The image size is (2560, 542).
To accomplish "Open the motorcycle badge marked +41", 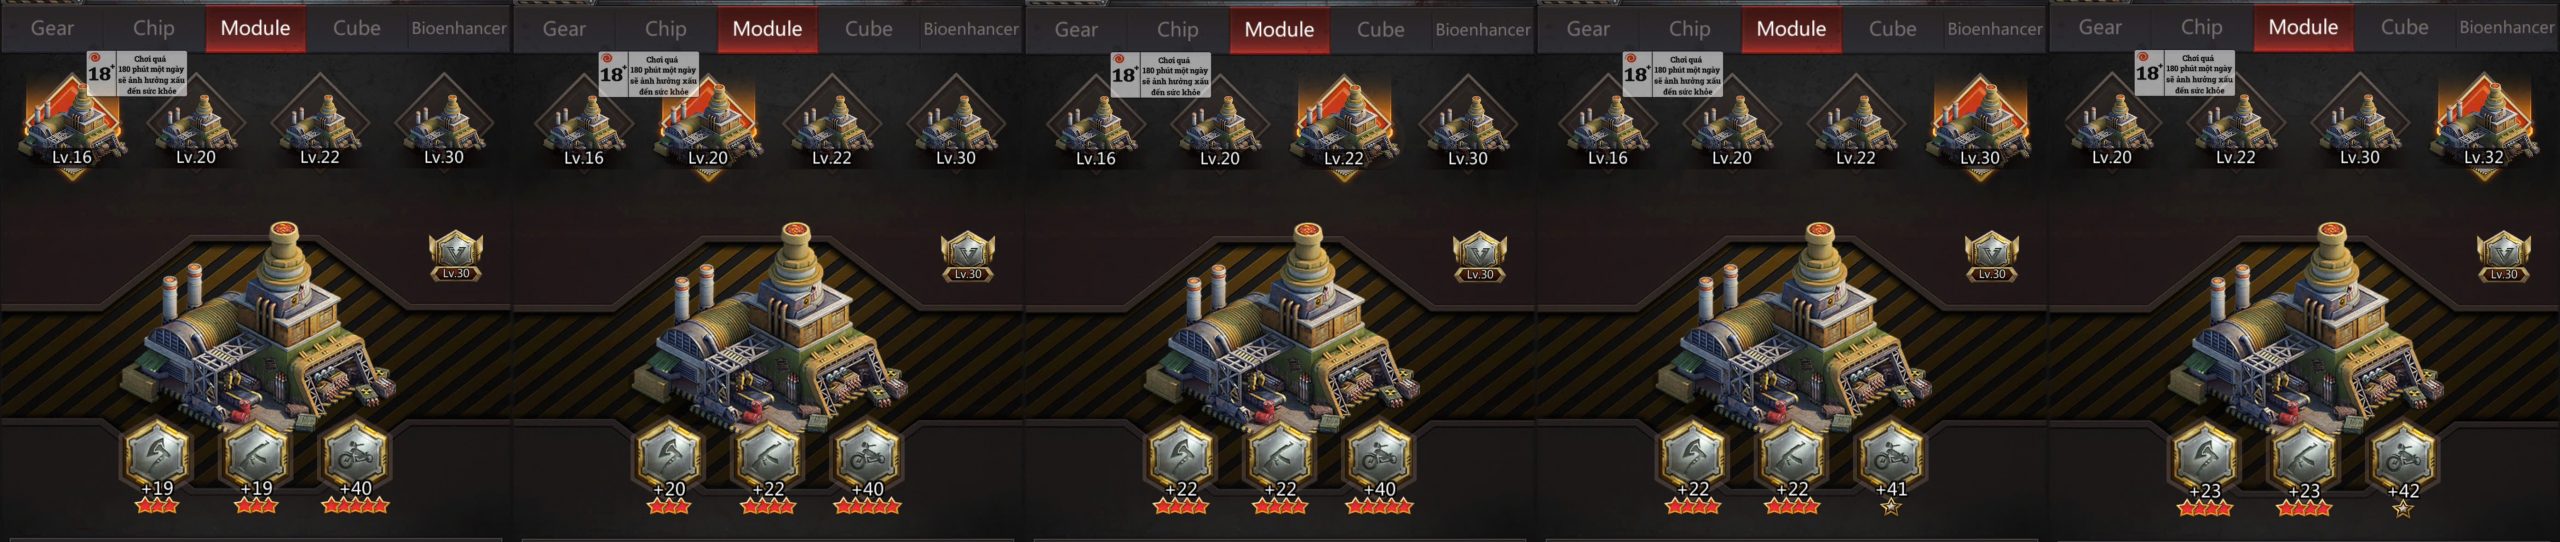I will tap(1890, 456).
